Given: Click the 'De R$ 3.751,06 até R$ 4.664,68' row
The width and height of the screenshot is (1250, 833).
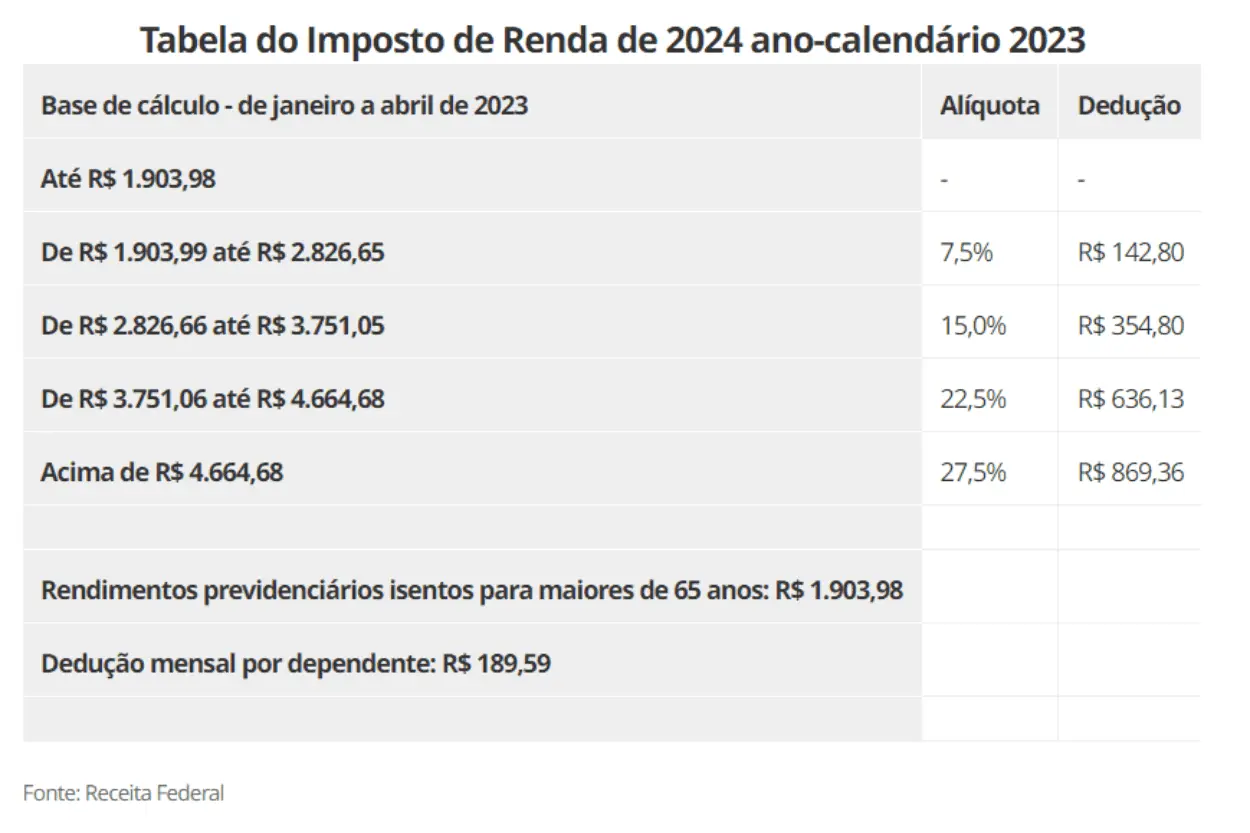Looking at the screenshot, I should tap(212, 398).
